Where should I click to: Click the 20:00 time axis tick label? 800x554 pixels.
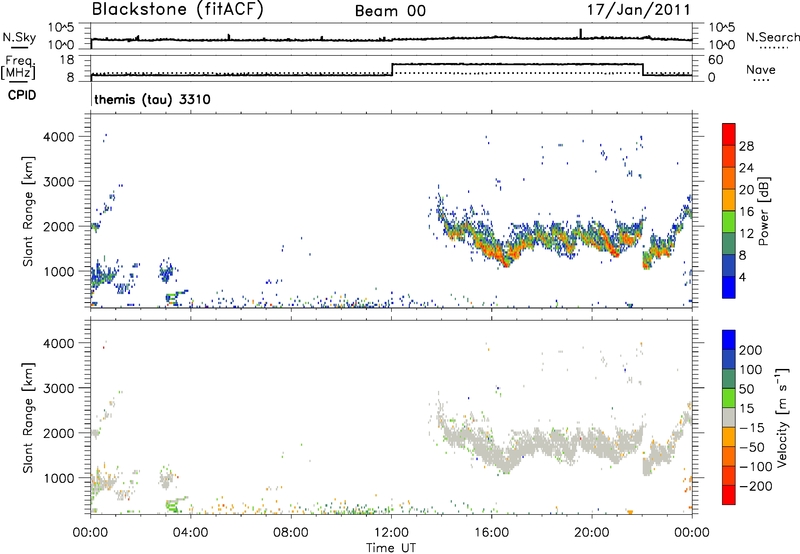click(592, 533)
